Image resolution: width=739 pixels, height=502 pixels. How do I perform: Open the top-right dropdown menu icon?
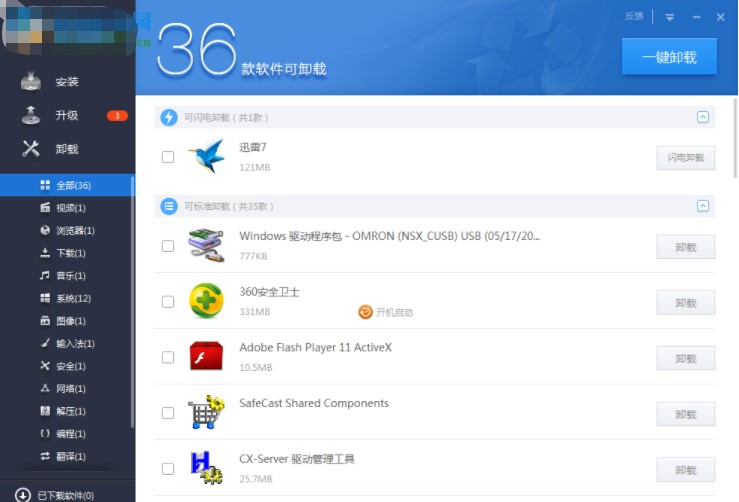coord(670,17)
